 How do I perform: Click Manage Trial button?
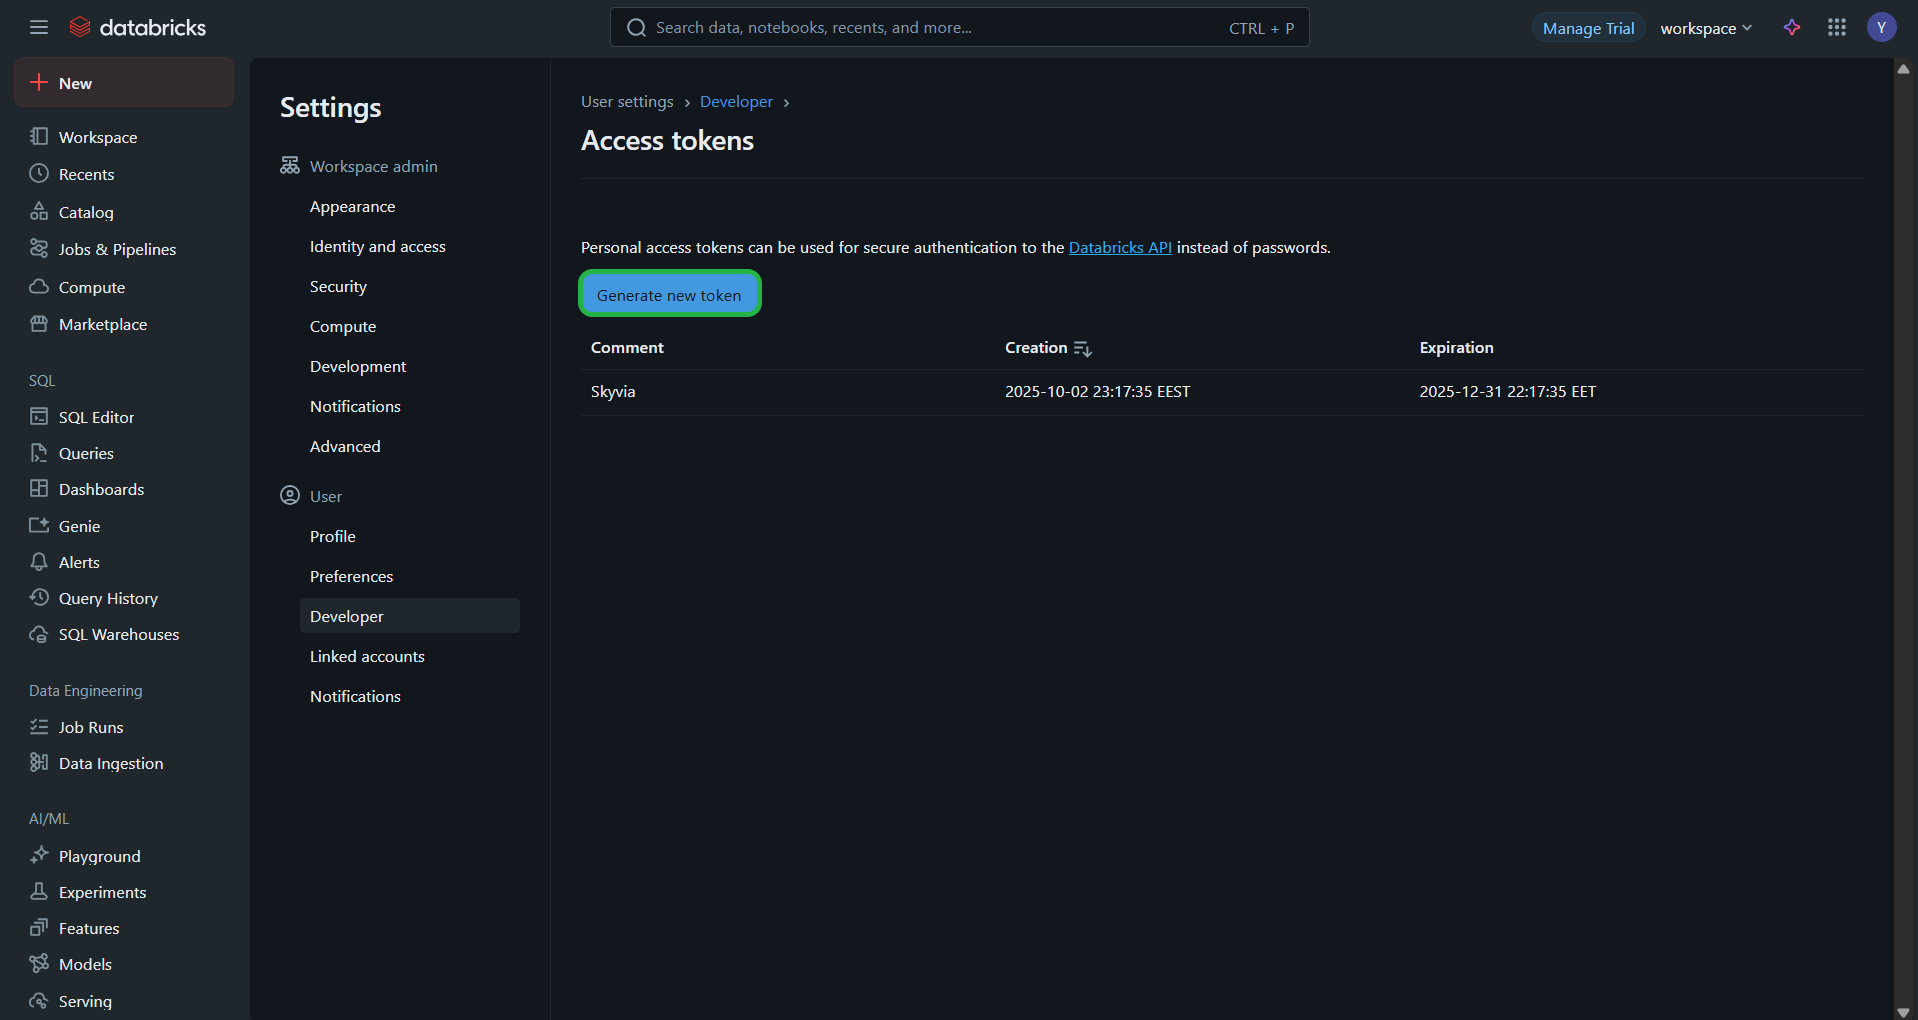tap(1587, 28)
